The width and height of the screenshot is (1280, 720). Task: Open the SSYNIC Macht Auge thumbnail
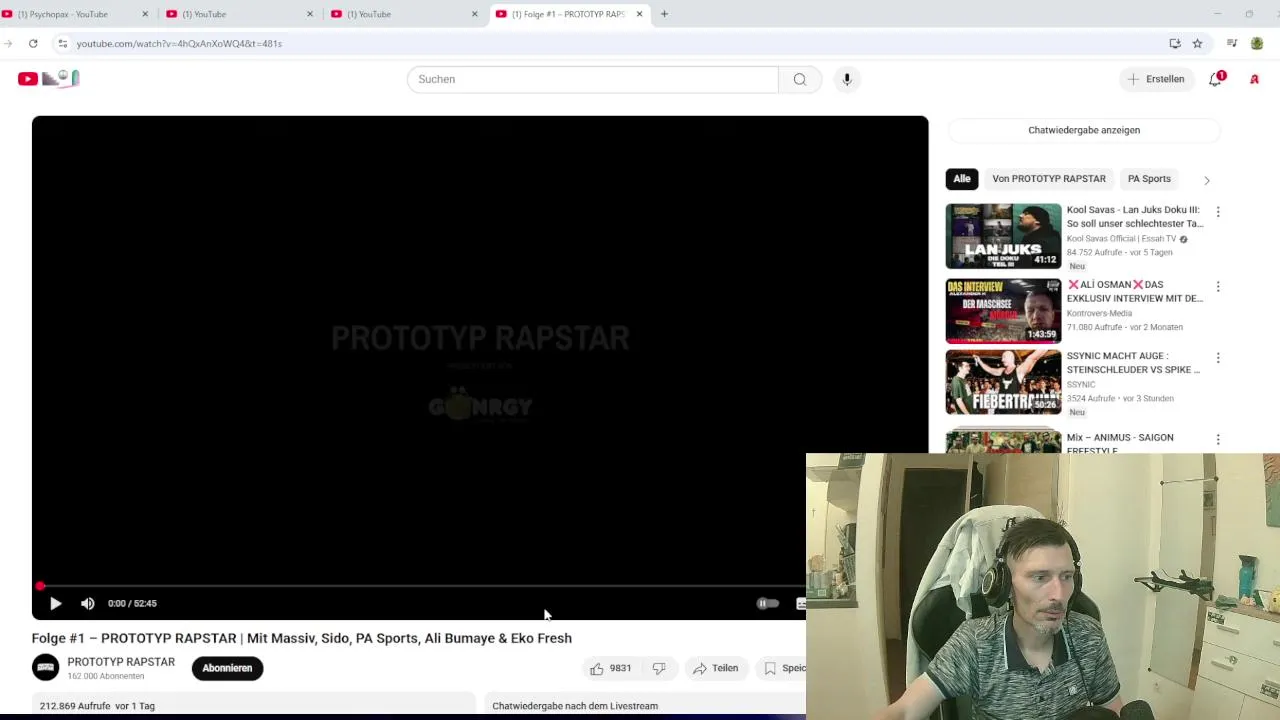pos(1004,382)
